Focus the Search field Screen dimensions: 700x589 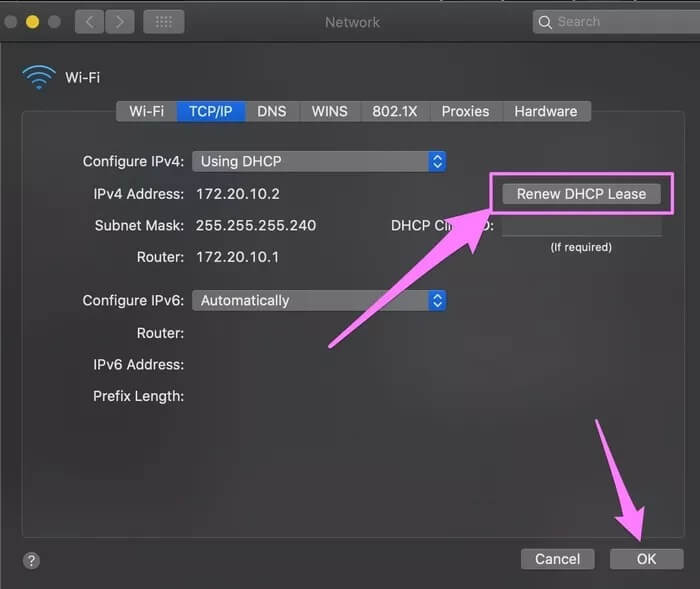click(616, 21)
